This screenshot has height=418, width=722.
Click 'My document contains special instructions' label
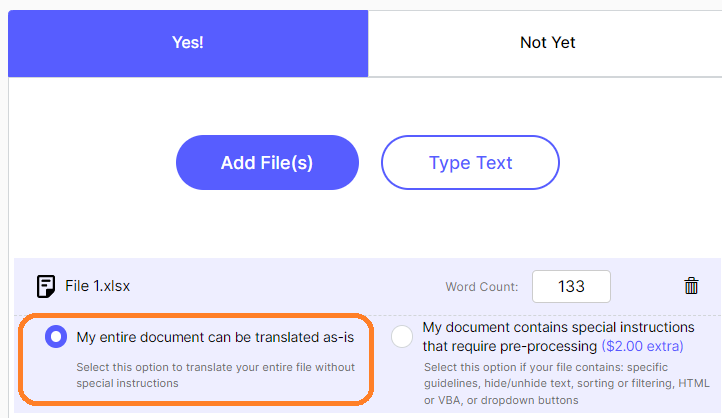pyautogui.click(x=558, y=327)
